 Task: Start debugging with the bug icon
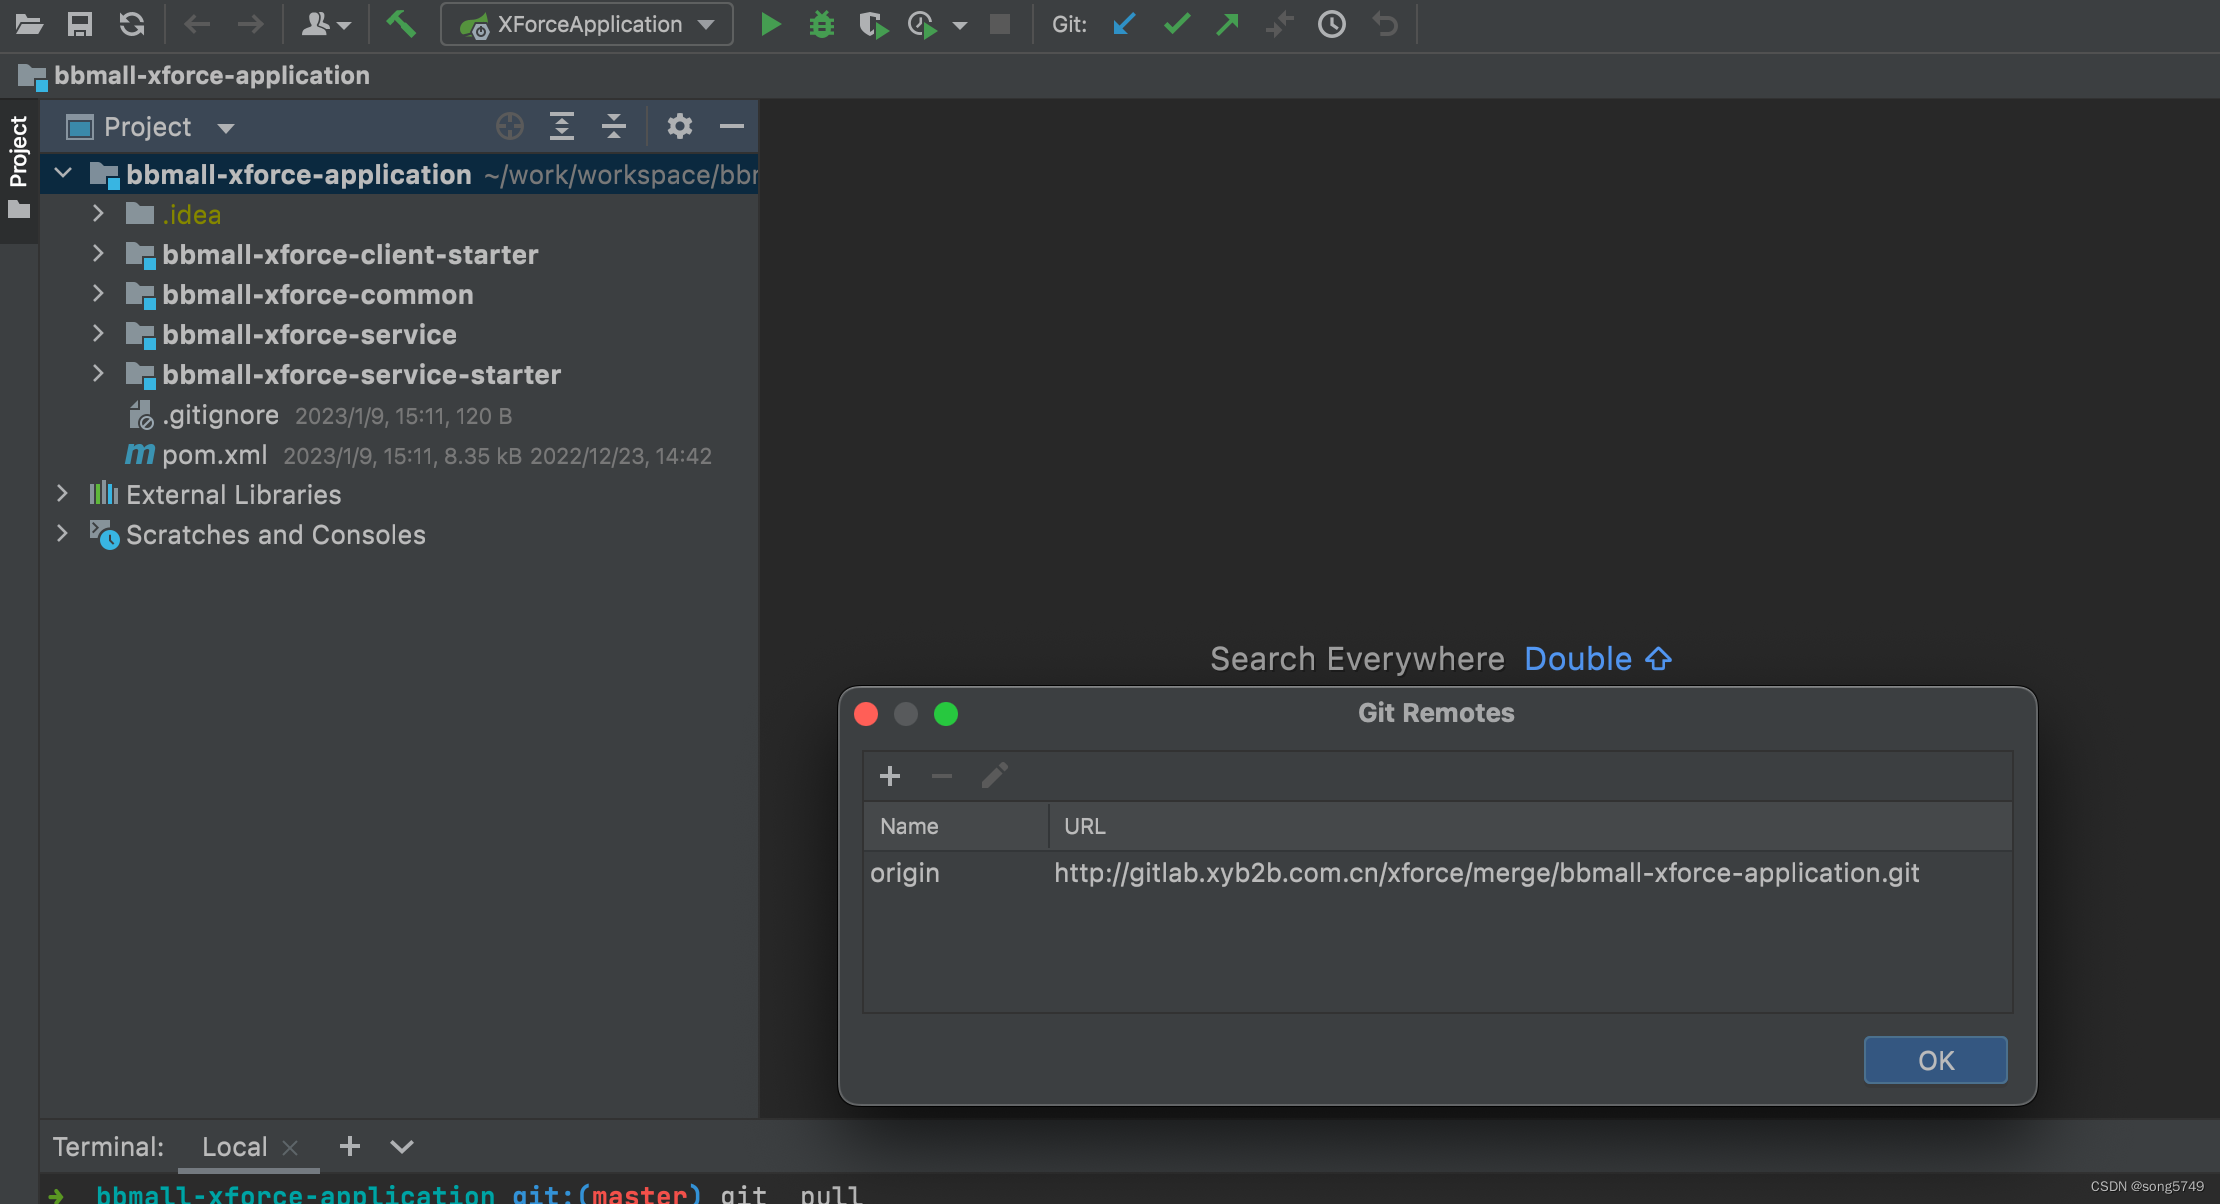coord(821,24)
